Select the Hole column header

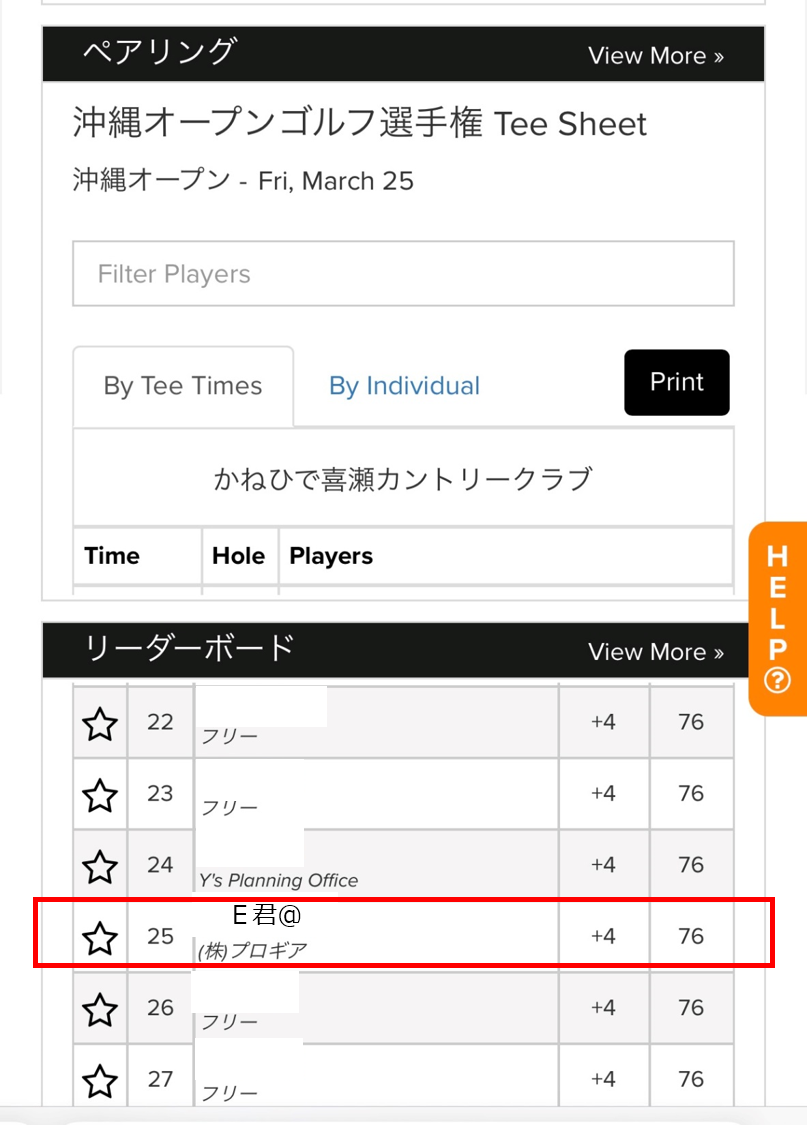240,556
